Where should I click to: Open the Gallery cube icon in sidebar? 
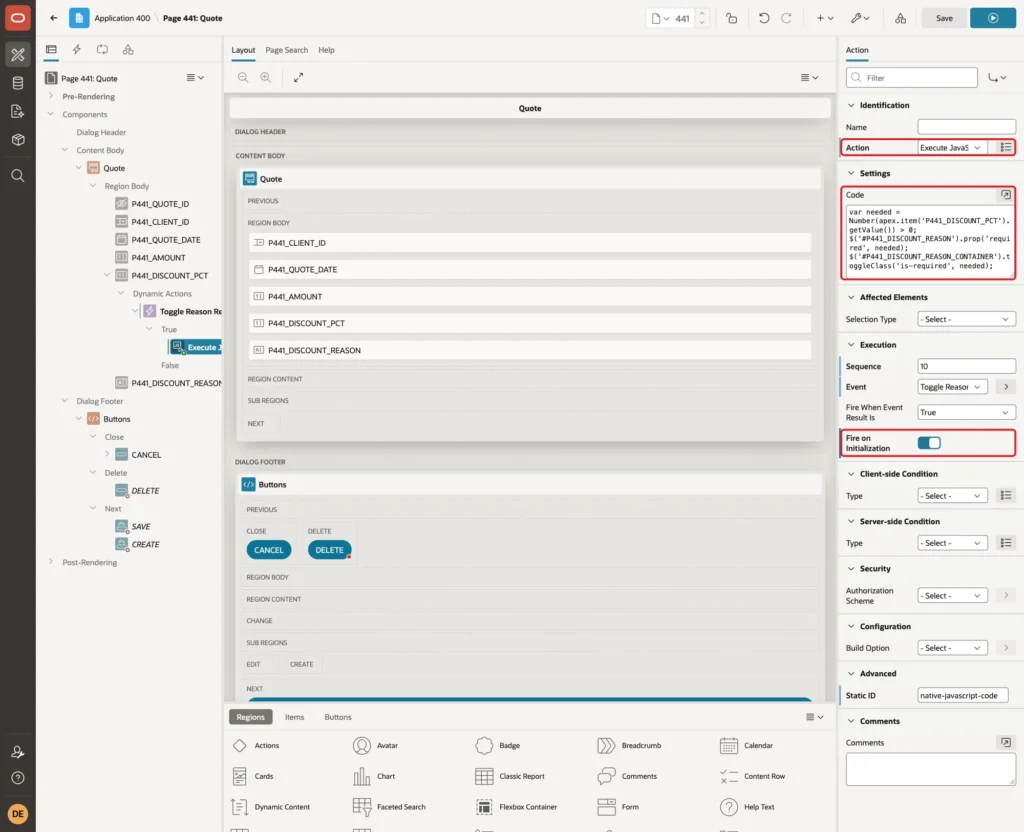pyautogui.click(x=18, y=140)
